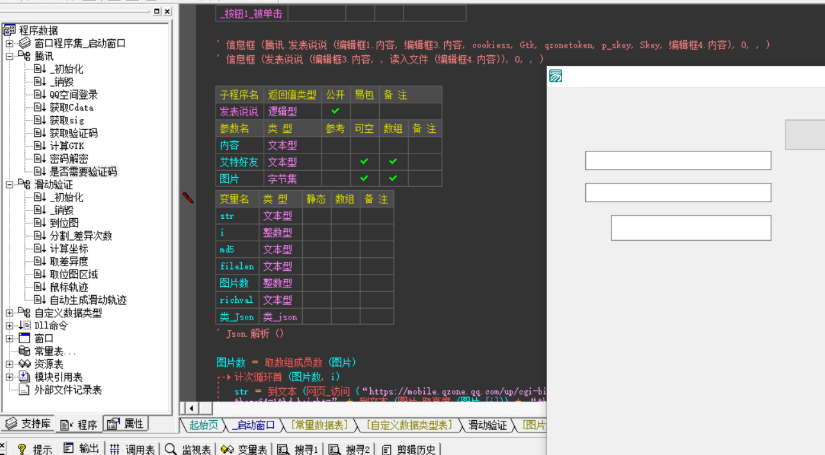Expand the 模块引用表 node
Image resolution: width=825 pixels, height=455 pixels.
coord(9,377)
